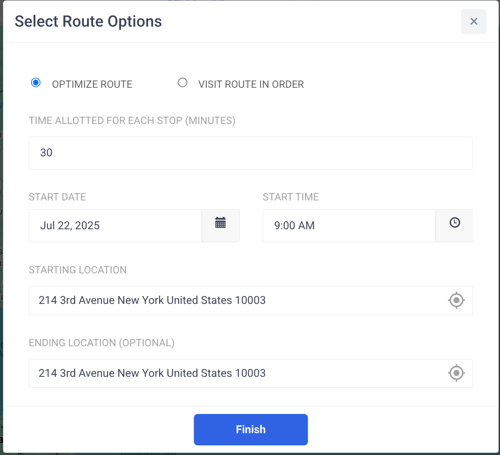Choose the VISIT ROUTE IN ORDER label text

point(251,84)
